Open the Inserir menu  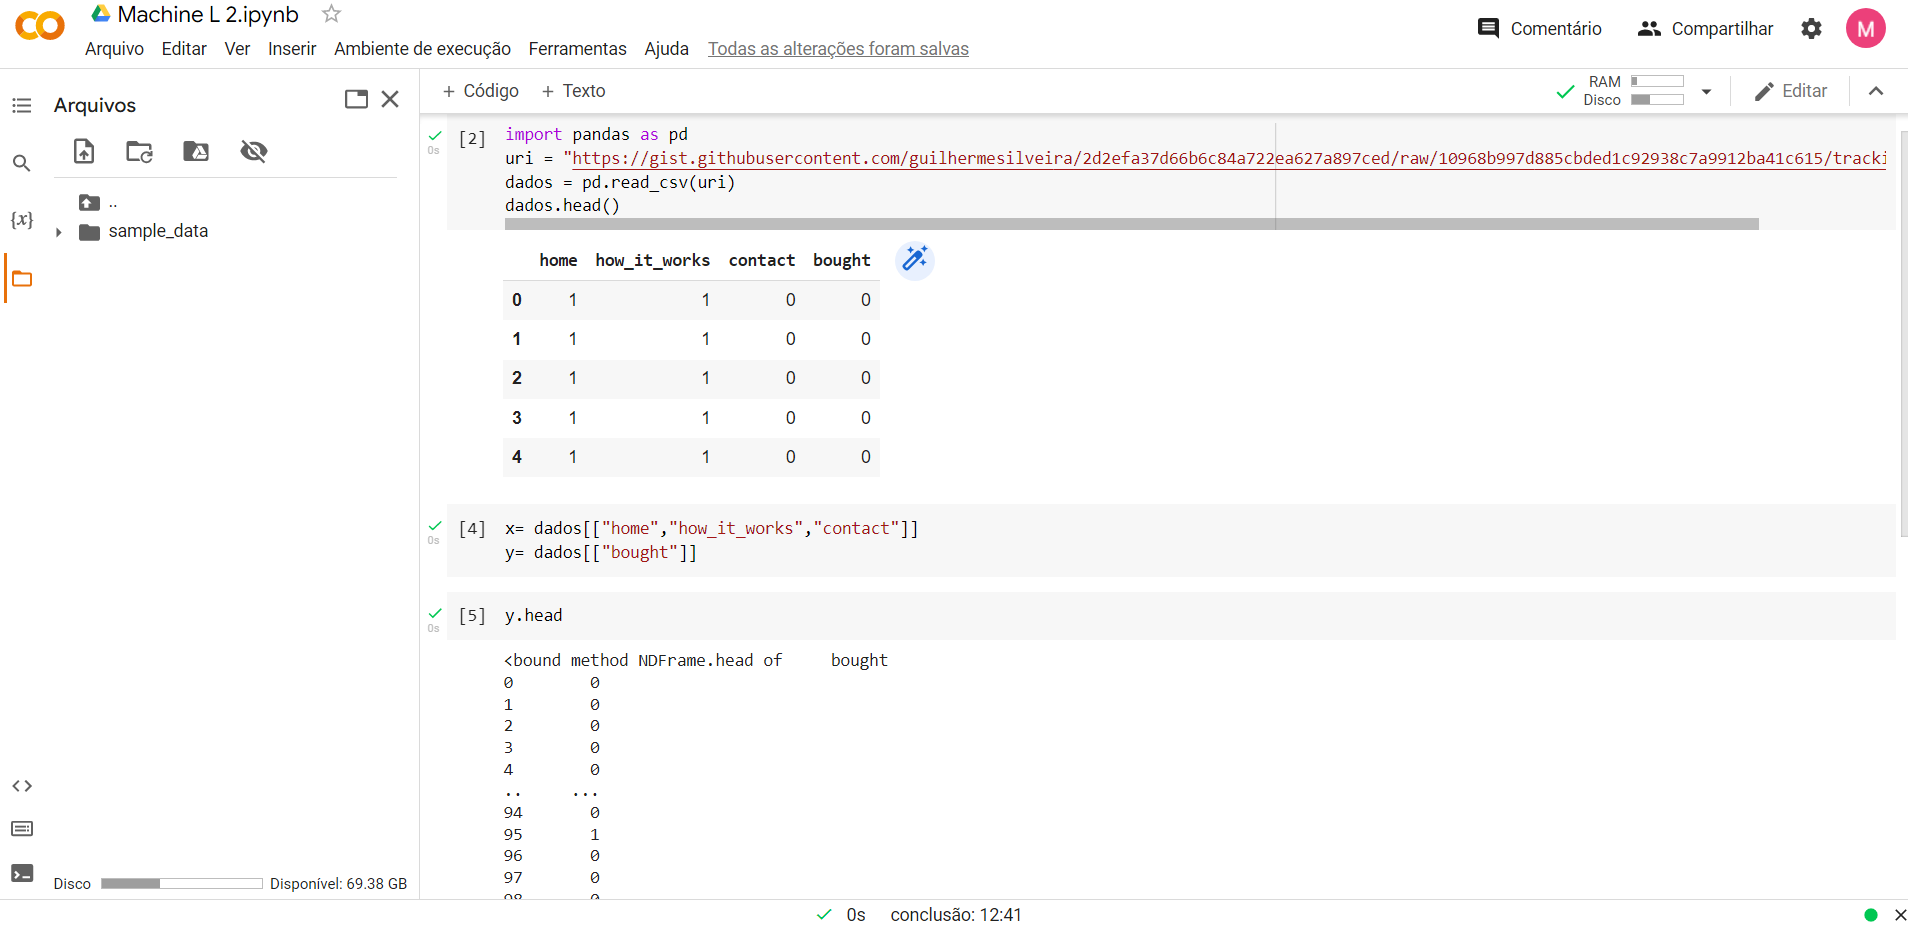pos(292,49)
